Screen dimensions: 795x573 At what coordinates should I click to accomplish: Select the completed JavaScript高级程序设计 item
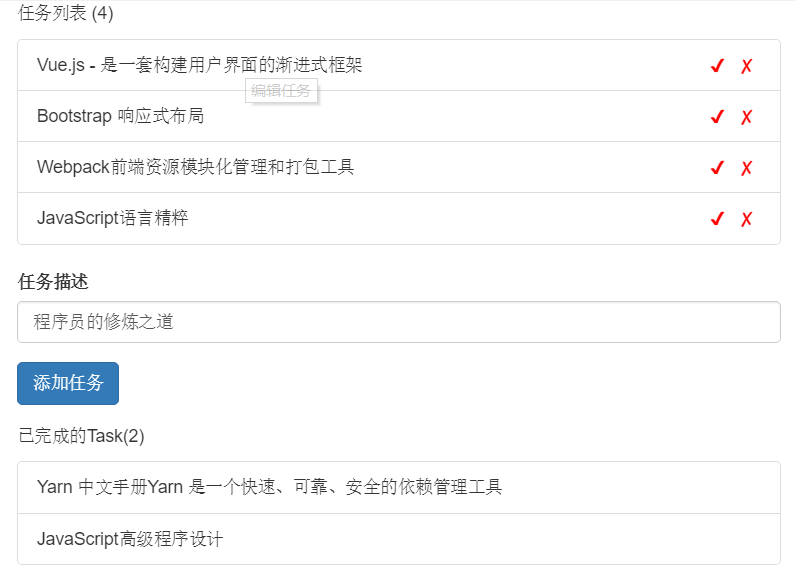pyautogui.click(x=130, y=539)
